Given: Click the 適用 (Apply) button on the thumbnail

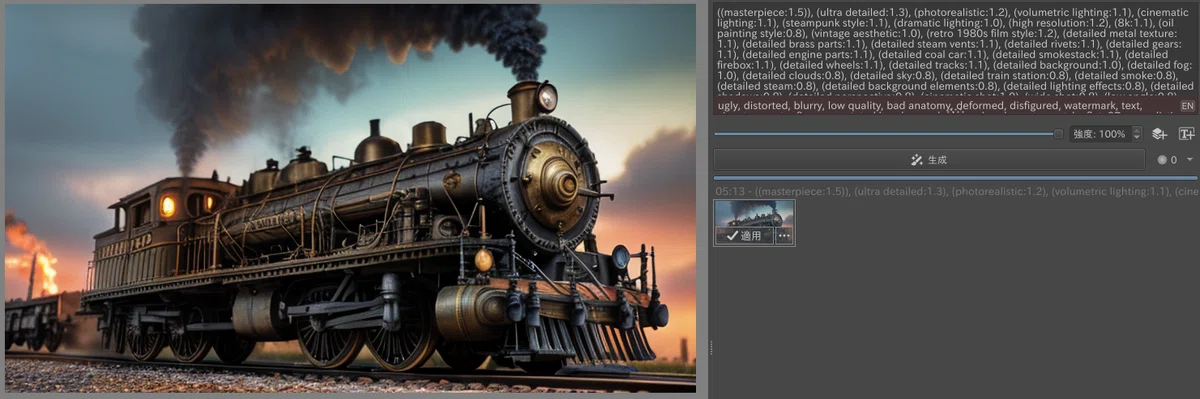Looking at the screenshot, I should (744, 236).
